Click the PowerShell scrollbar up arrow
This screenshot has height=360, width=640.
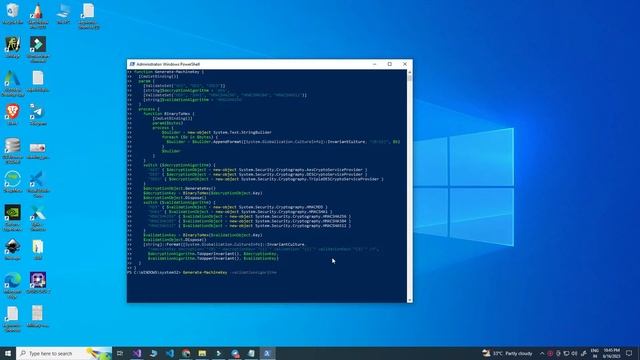[x=409, y=72]
